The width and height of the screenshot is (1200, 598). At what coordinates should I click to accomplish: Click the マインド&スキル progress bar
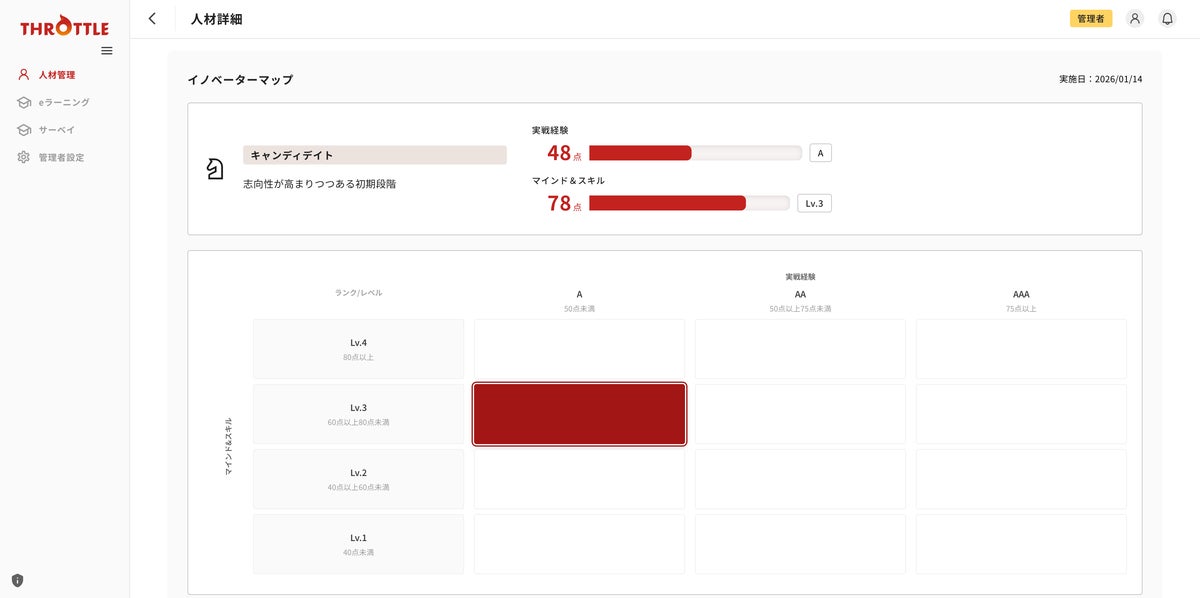689,203
